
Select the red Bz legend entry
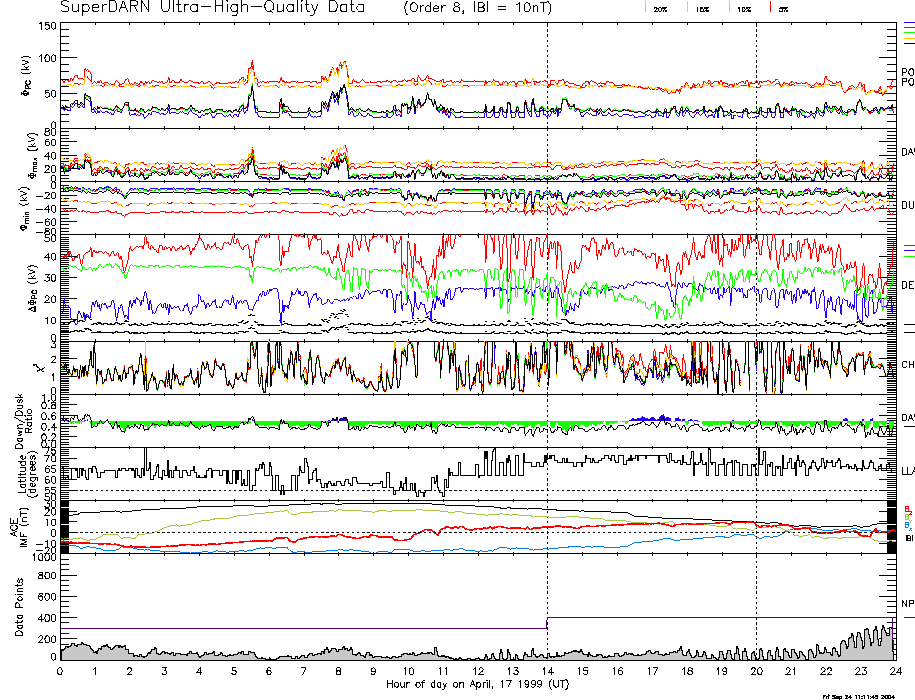coord(907,508)
